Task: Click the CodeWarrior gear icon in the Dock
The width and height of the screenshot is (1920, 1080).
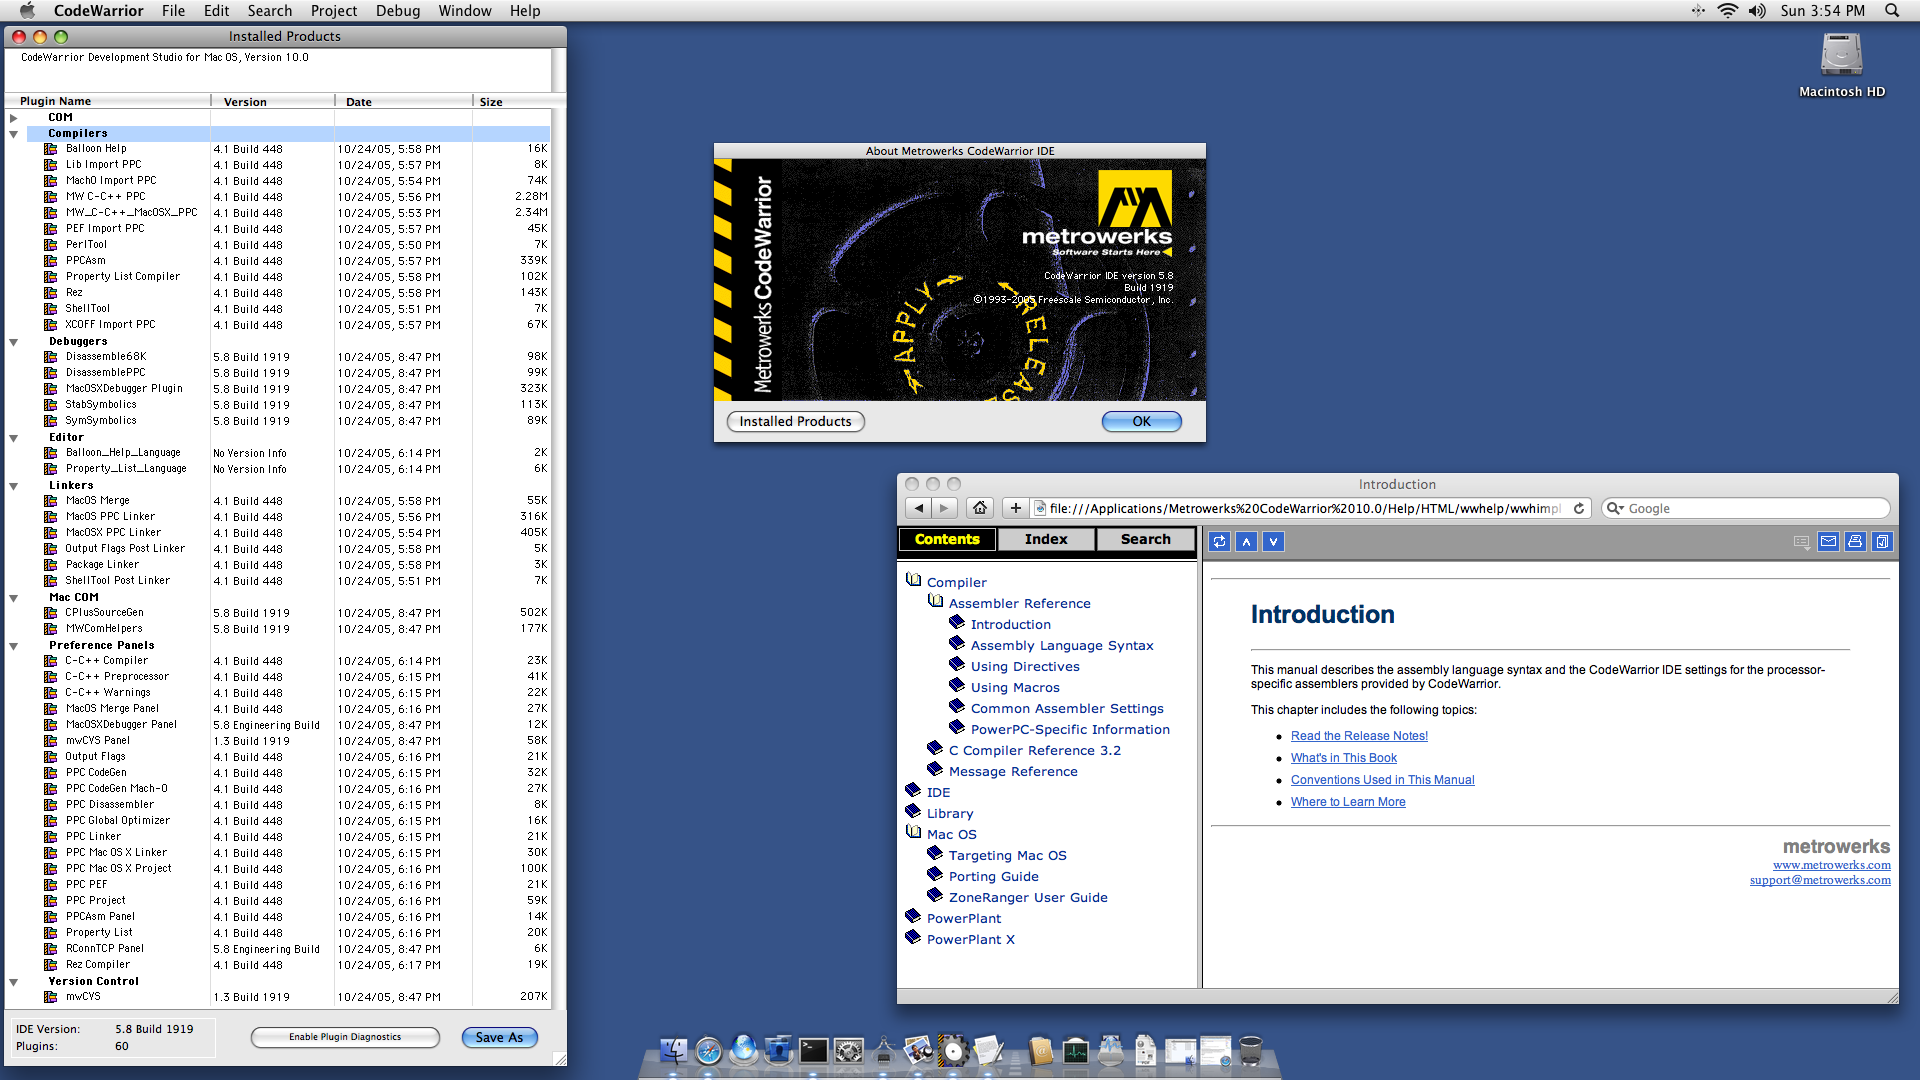Action: 953,1050
